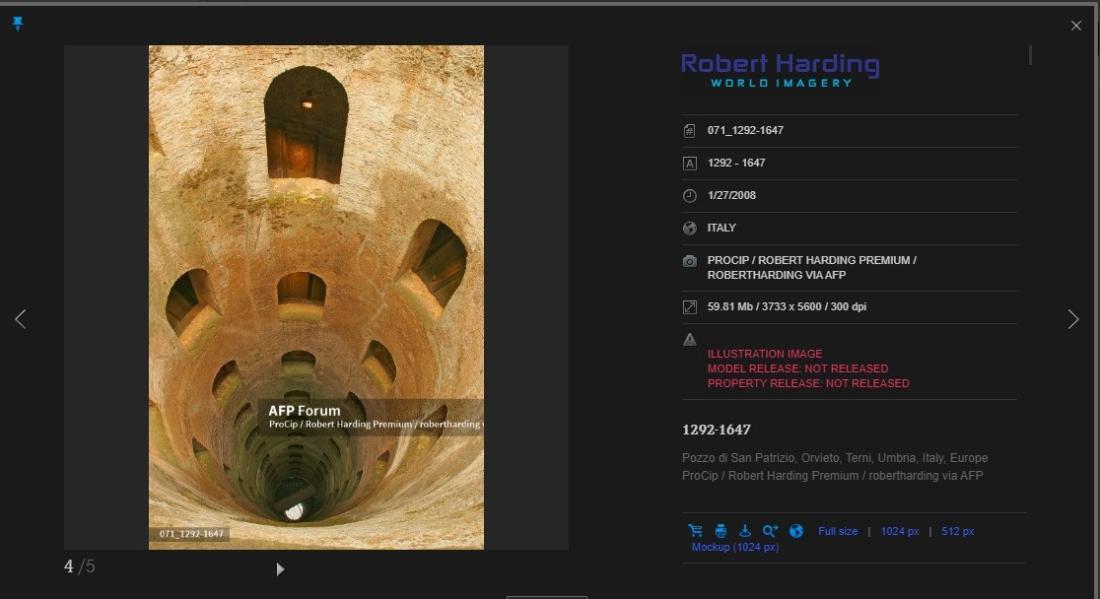This screenshot has width=1100, height=599.
Task: Go to the previous image arrow
Action: [x=20, y=319]
